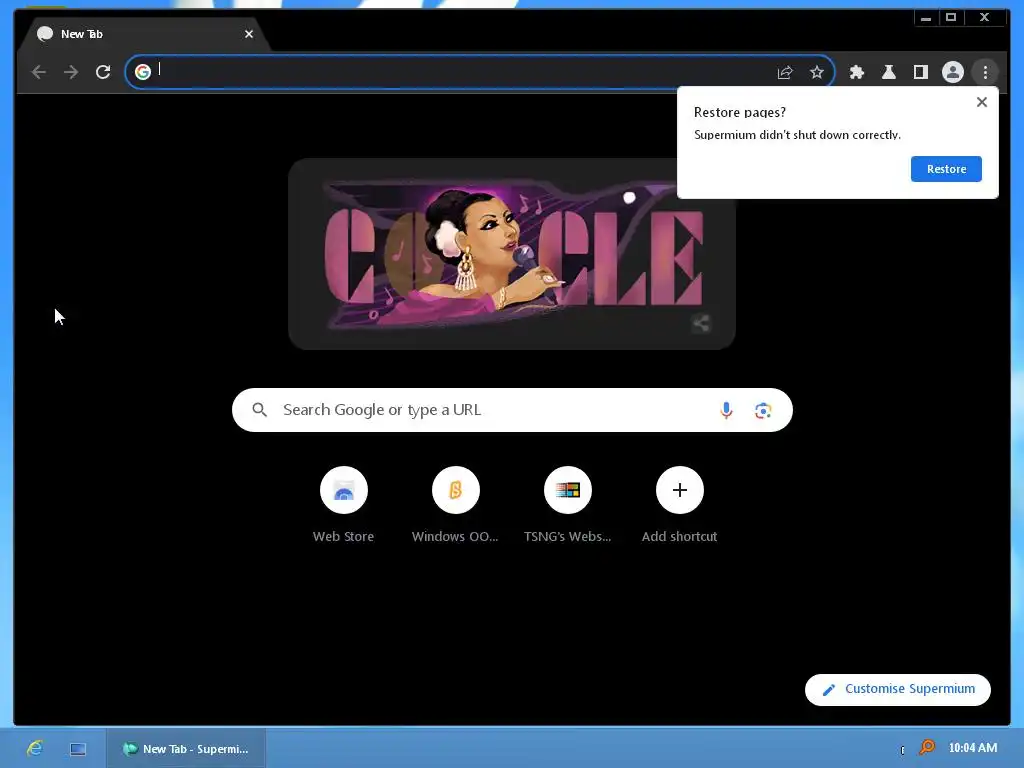Show the side panel
Viewport: 1024px width, 768px height.
921,72
